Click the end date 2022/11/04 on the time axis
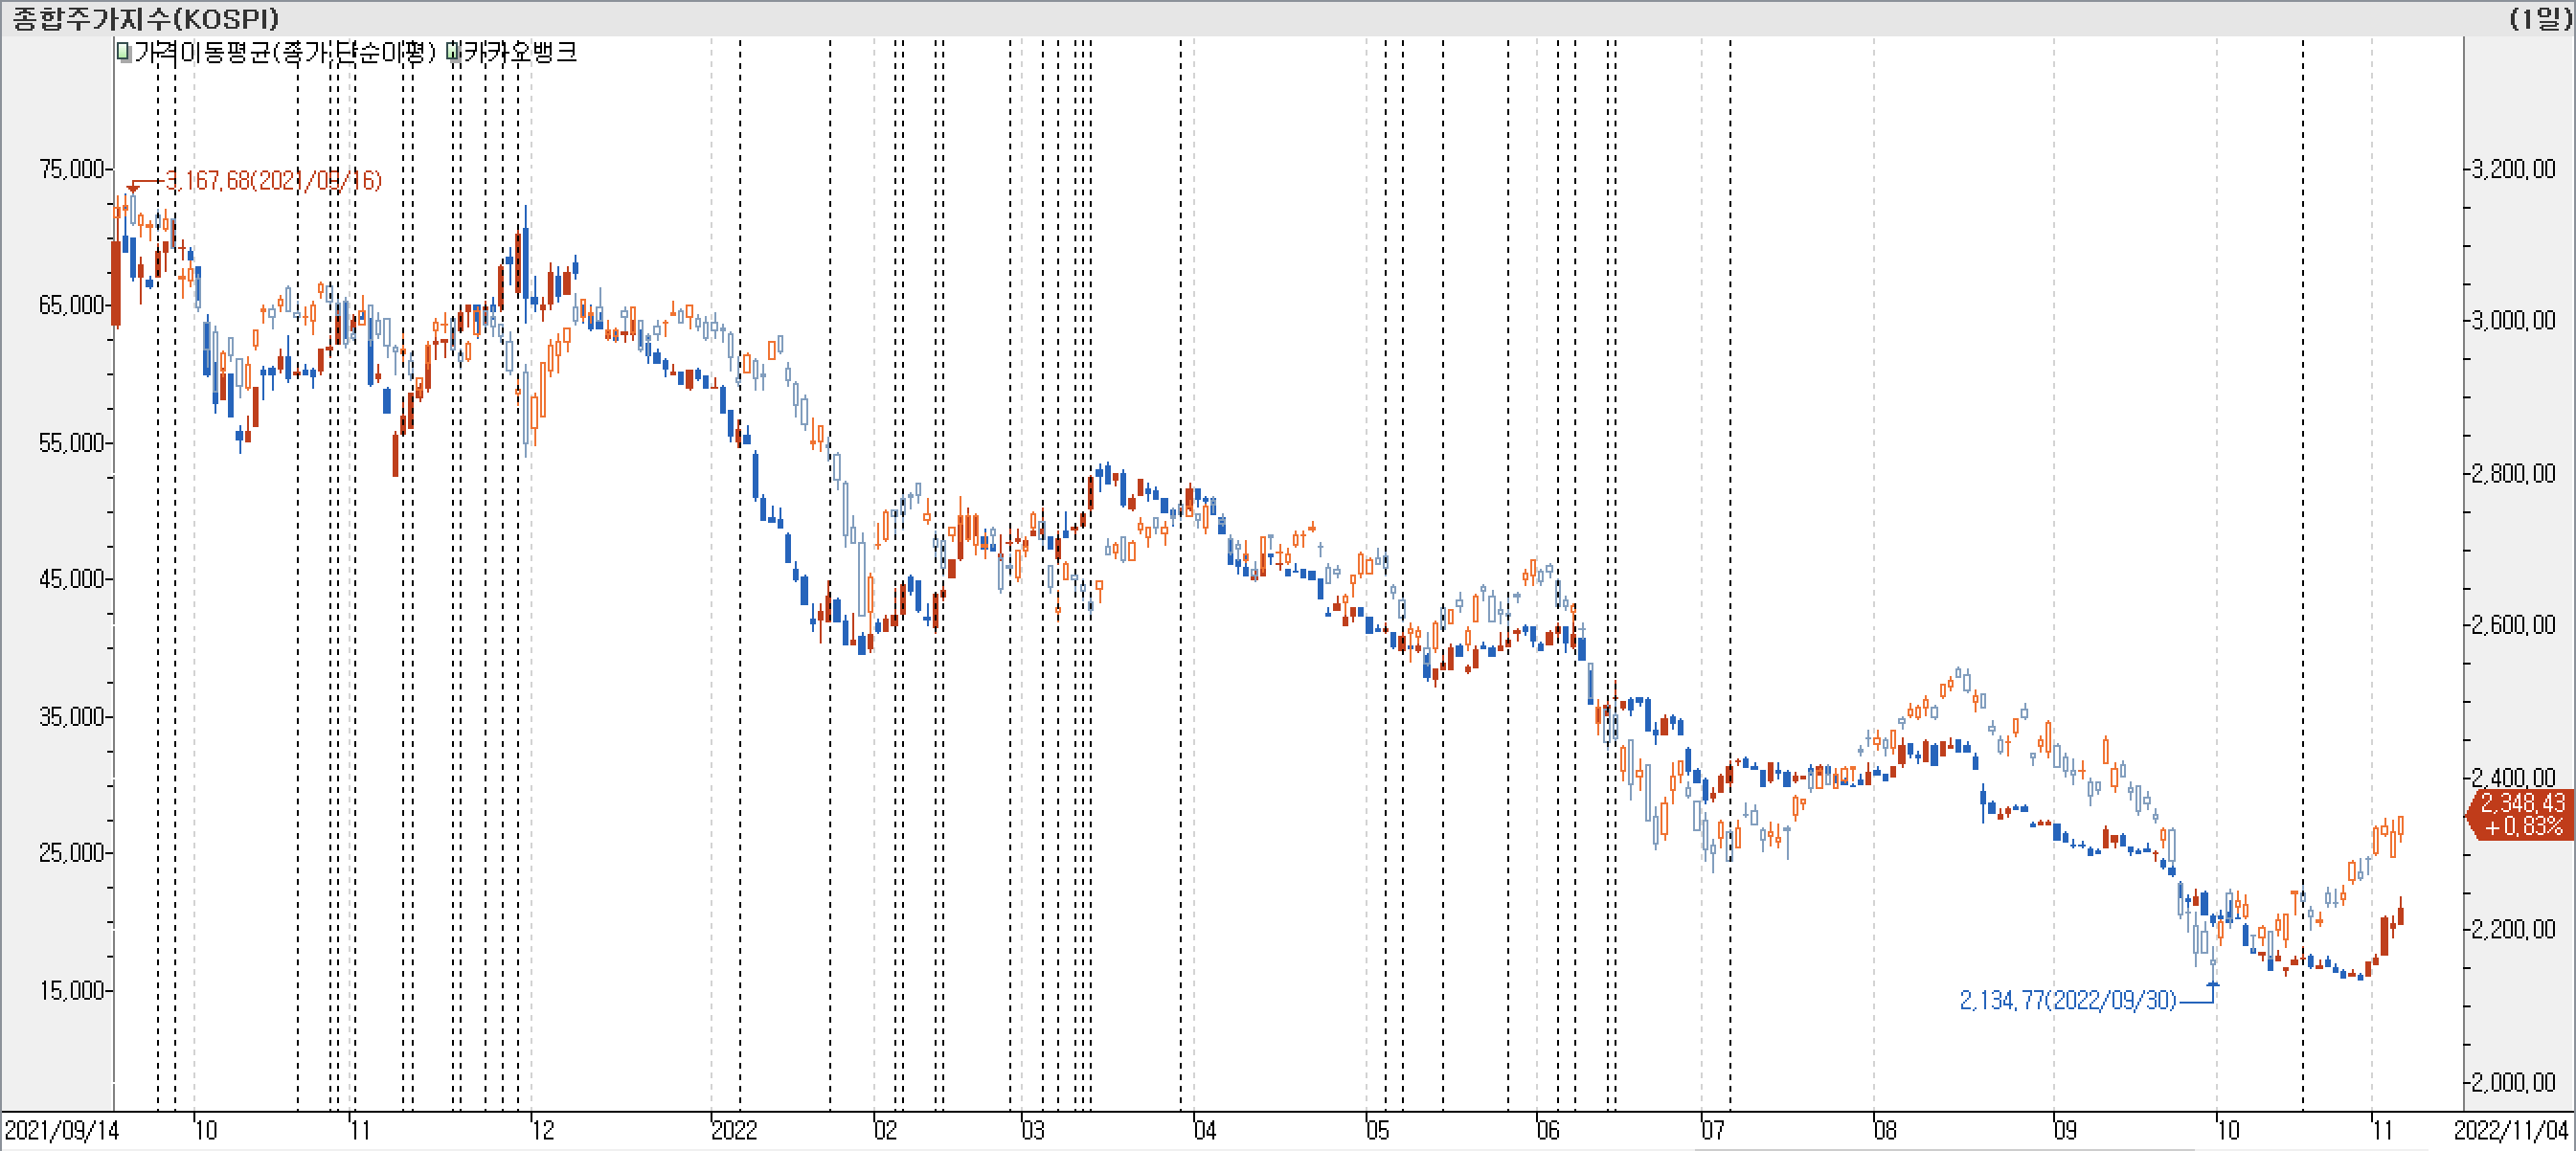 pyautogui.click(x=2510, y=1130)
